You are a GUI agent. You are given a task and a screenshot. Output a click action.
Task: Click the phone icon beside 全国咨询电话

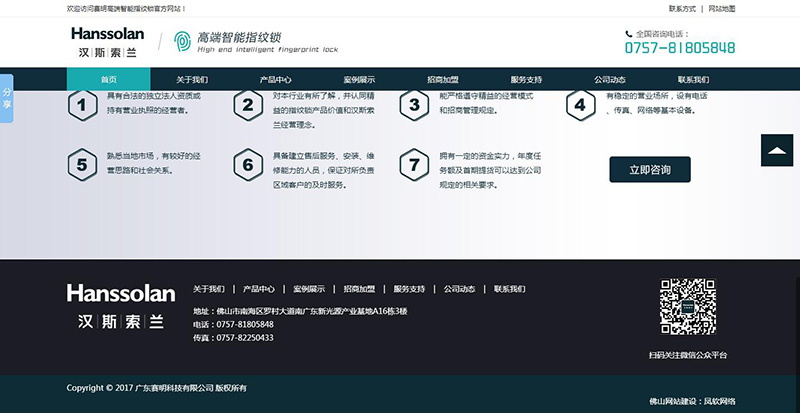point(629,34)
